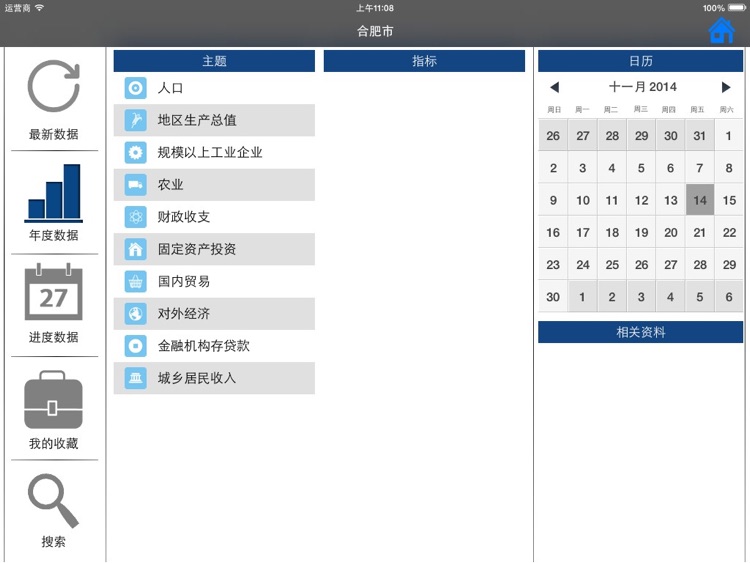Select day 23 in calendar
Viewport: 750px width, 563px height.
pyautogui.click(x=553, y=265)
